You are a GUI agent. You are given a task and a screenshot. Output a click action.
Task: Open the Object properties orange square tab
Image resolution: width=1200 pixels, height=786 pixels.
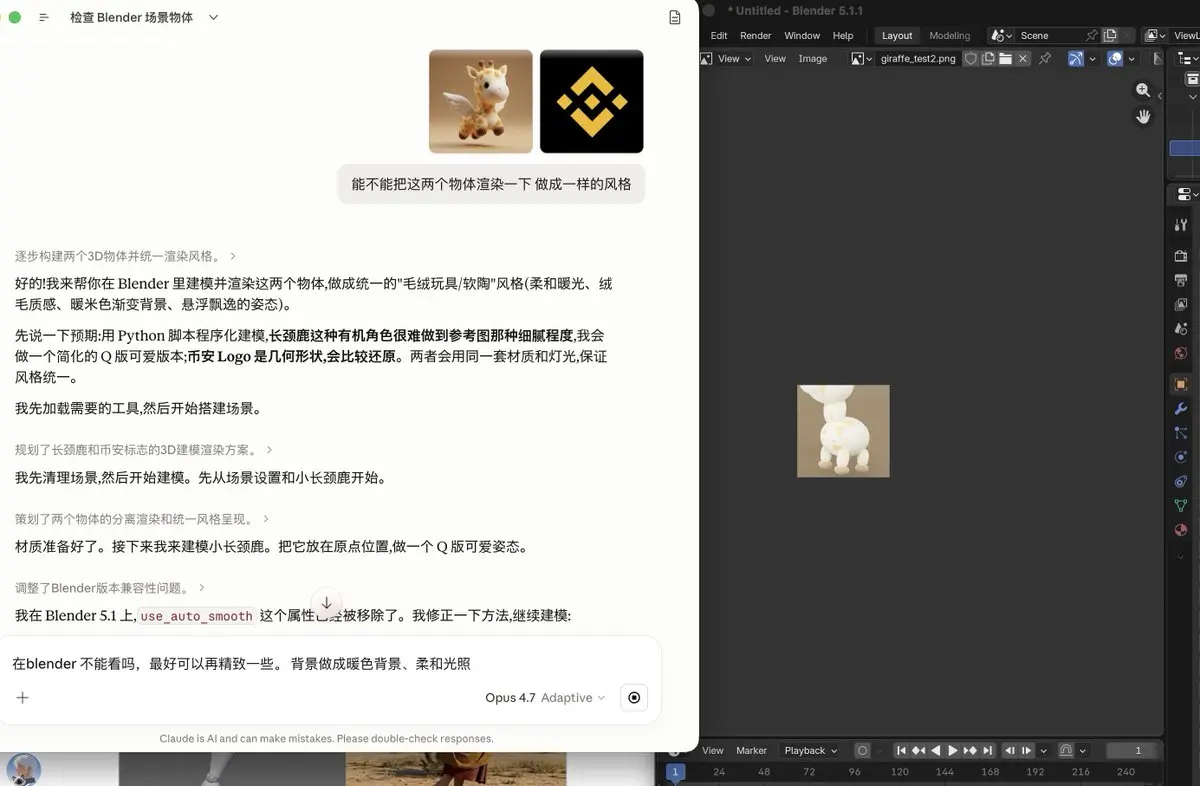[1181, 384]
